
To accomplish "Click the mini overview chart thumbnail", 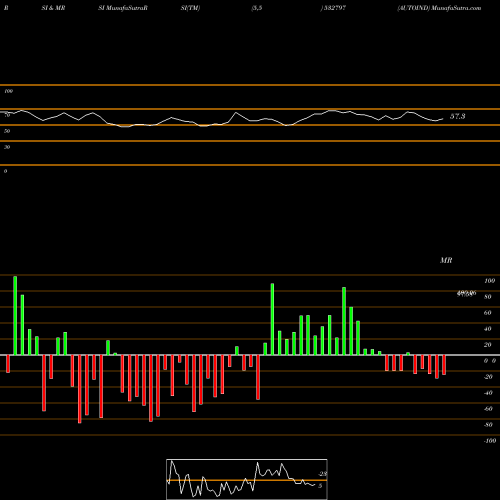I will (247, 479).
